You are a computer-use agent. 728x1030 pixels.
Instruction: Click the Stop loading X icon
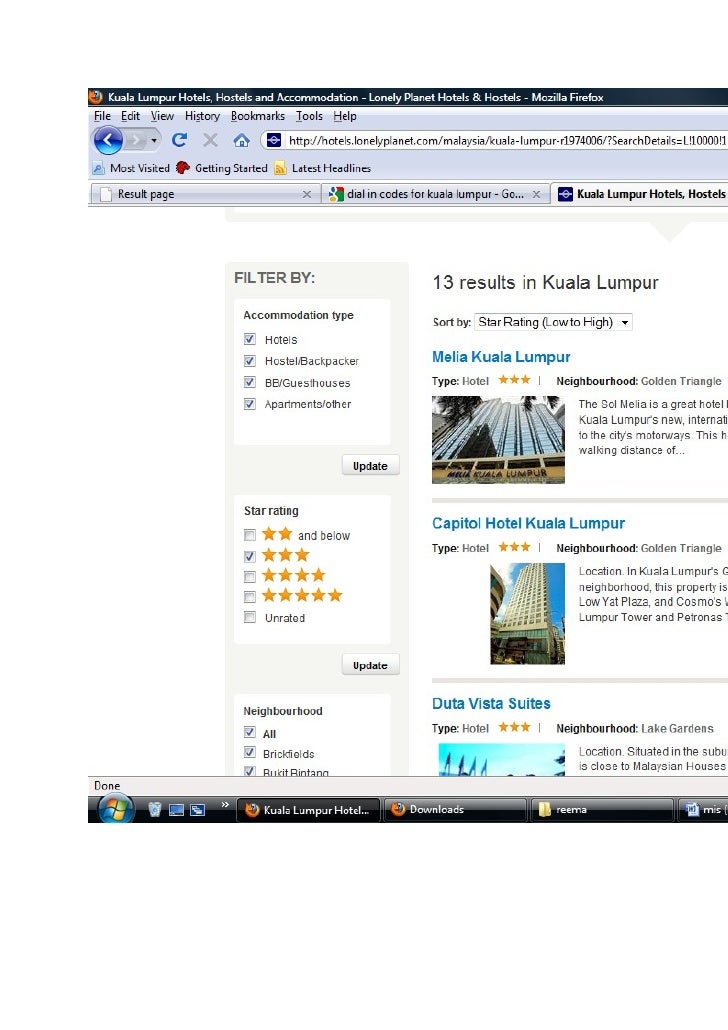tap(210, 140)
